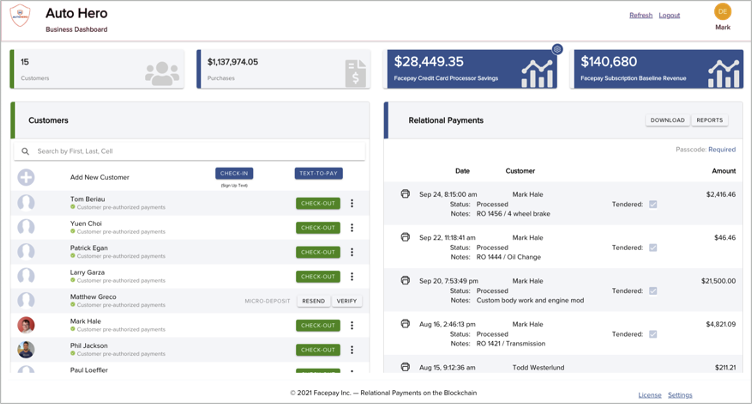Expand more options for Phil Jackson

pyautogui.click(x=352, y=350)
